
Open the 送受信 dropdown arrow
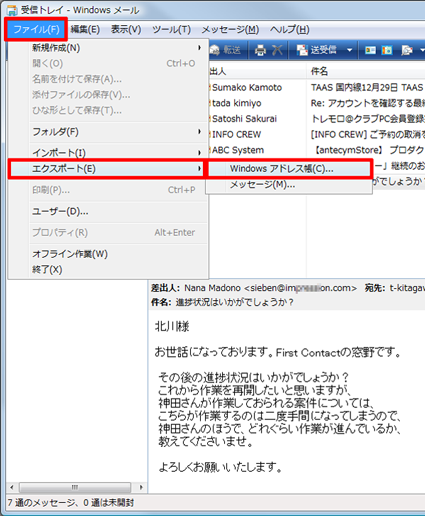click(x=349, y=51)
